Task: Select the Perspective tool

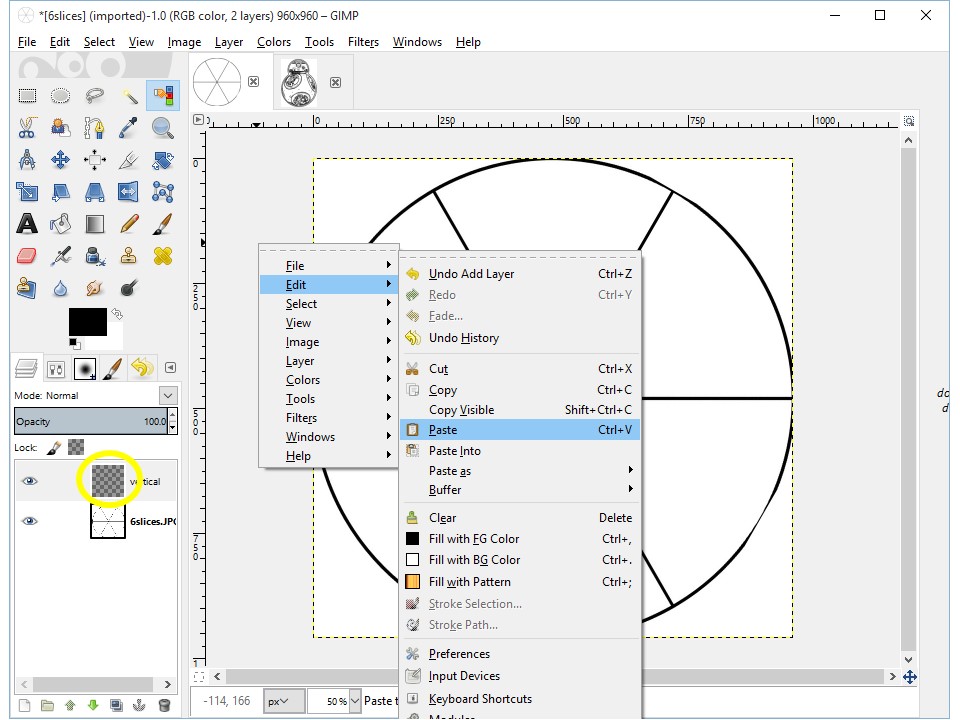Action: point(94,192)
